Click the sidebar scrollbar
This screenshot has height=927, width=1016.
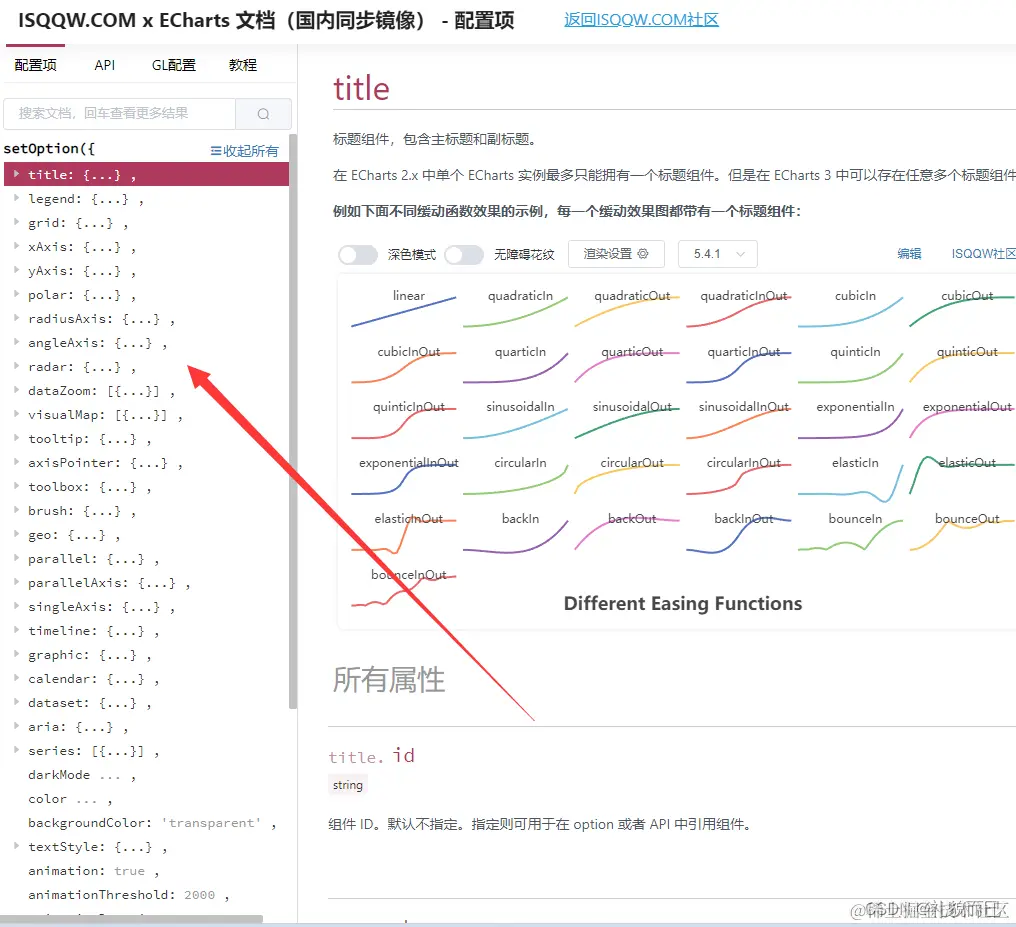pos(291,400)
